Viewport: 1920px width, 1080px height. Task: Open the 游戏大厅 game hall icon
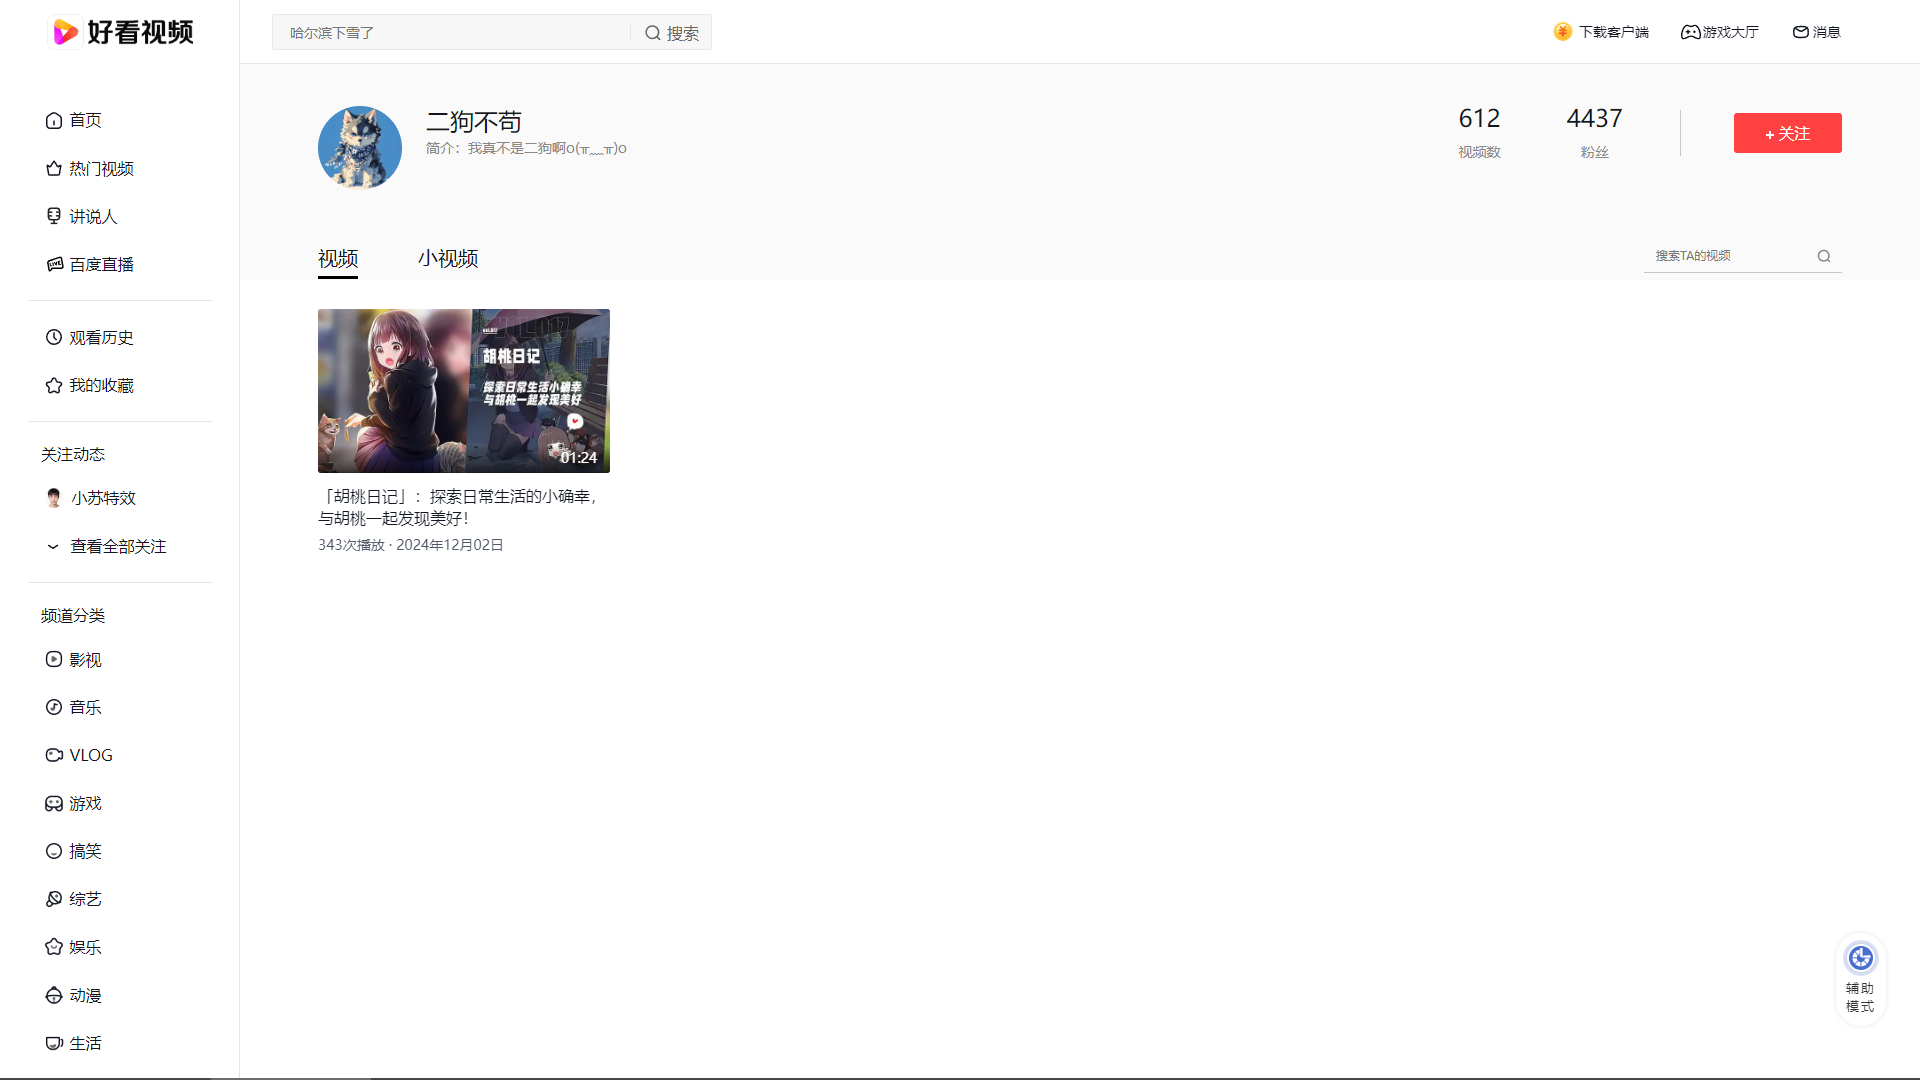pyautogui.click(x=1690, y=33)
